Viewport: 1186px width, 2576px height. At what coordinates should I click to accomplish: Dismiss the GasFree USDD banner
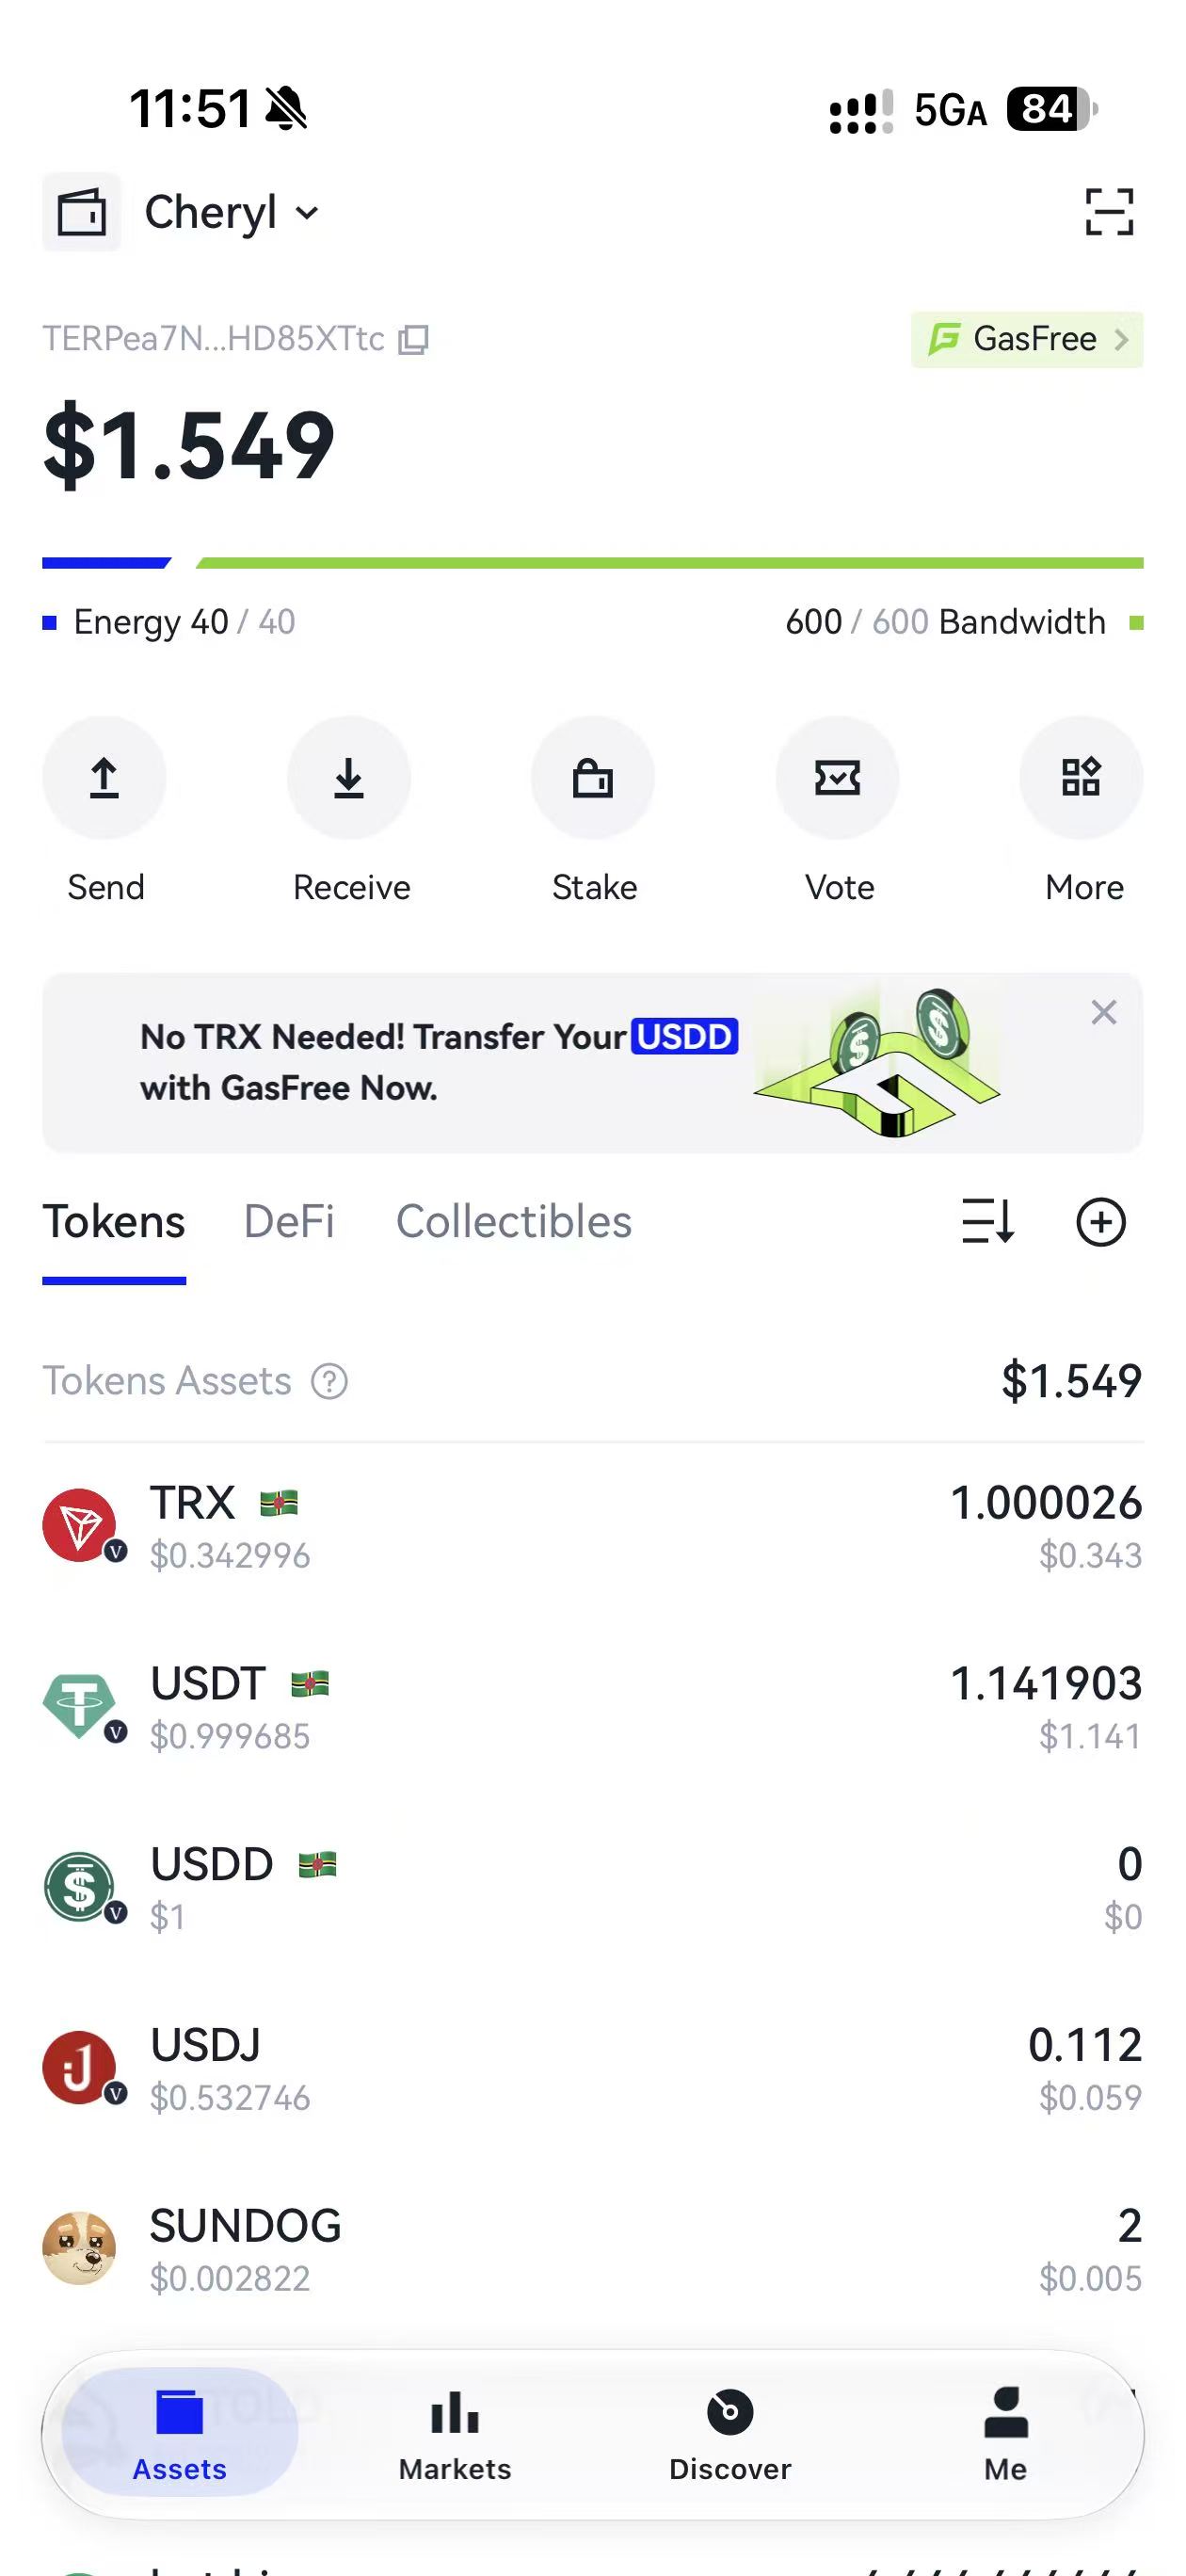[x=1104, y=1012]
